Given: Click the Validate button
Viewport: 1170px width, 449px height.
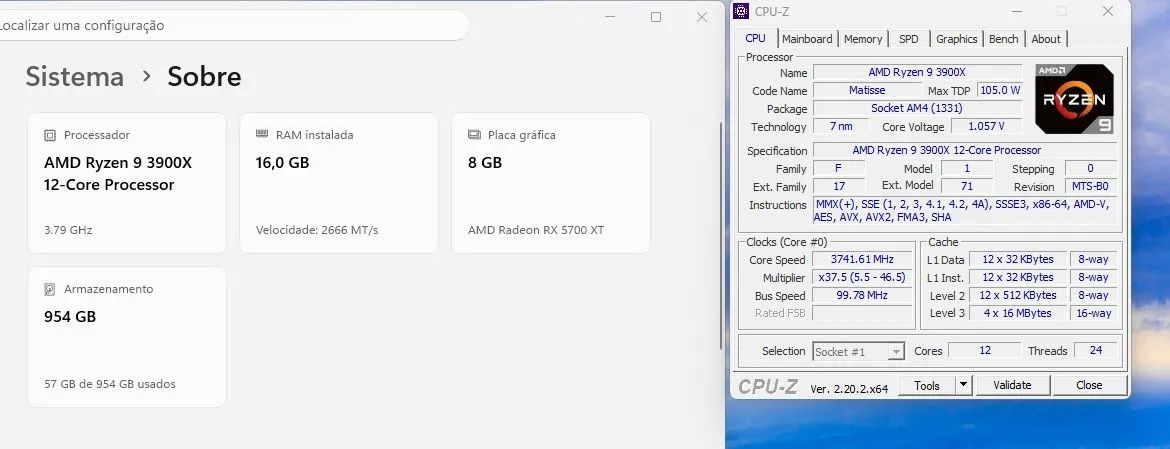Looking at the screenshot, I should [1013, 386].
